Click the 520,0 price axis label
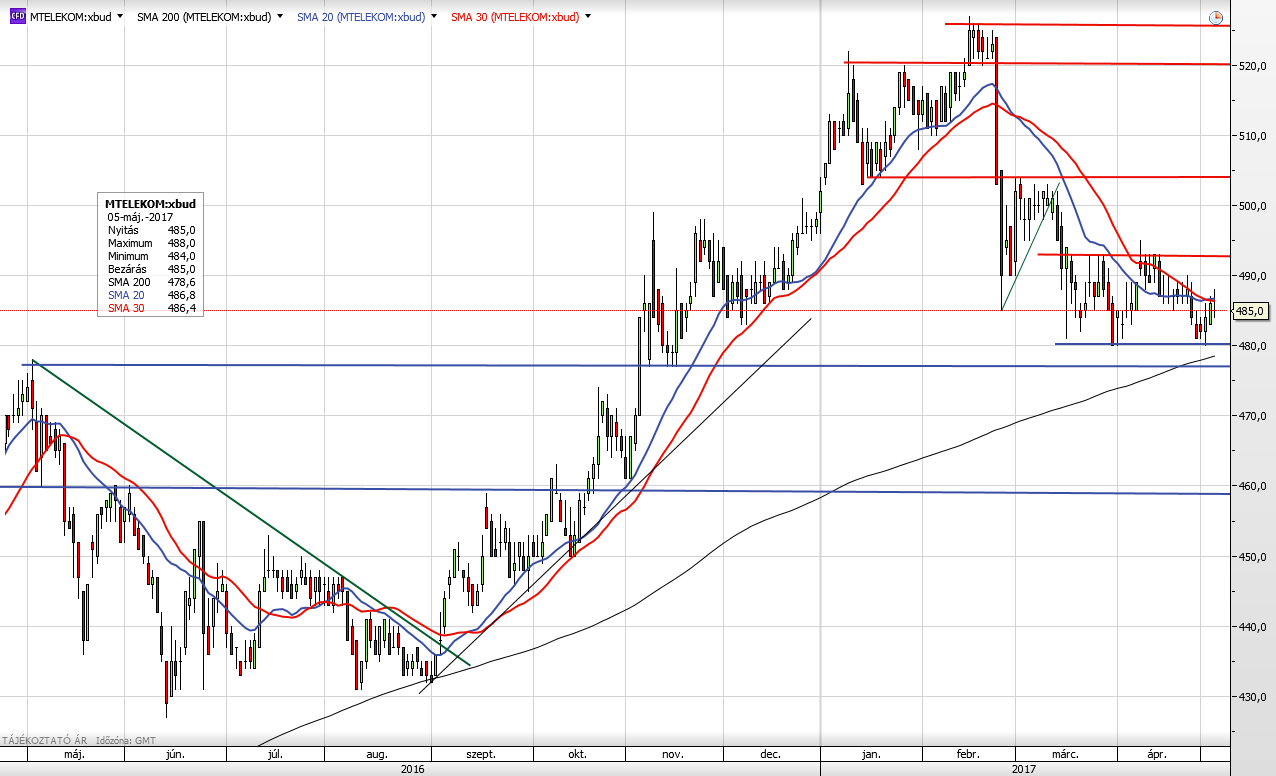The image size is (1276, 776). [x=1252, y=66]
